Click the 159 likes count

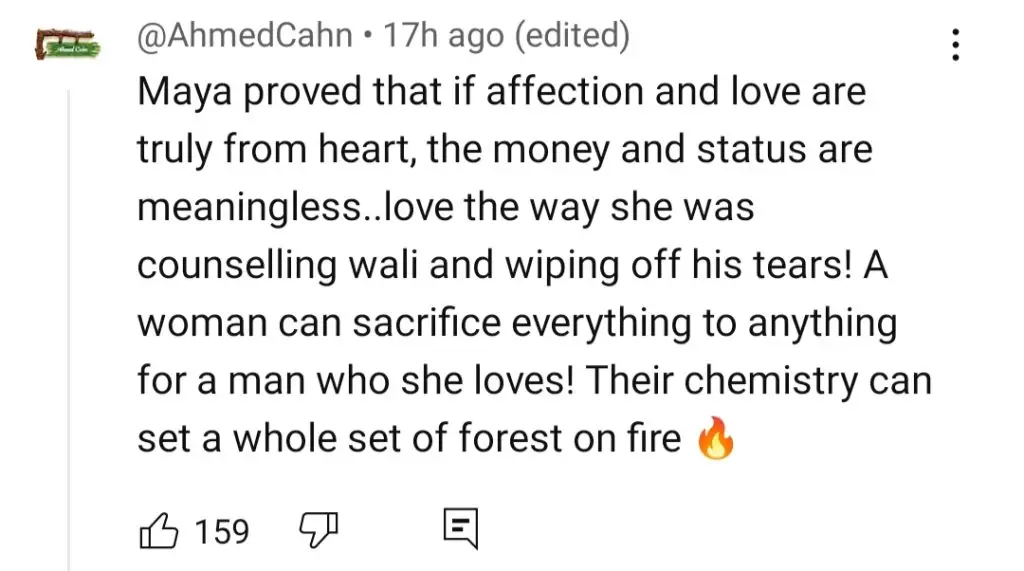[222, 531]
